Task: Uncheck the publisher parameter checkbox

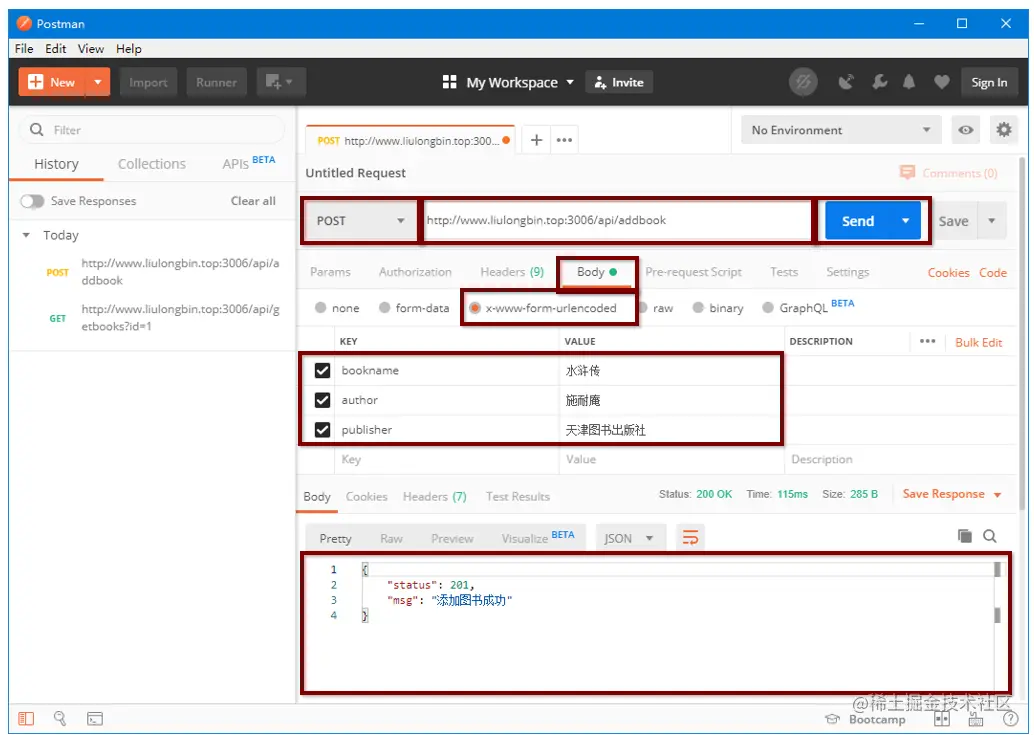Action: coord(322,430)
